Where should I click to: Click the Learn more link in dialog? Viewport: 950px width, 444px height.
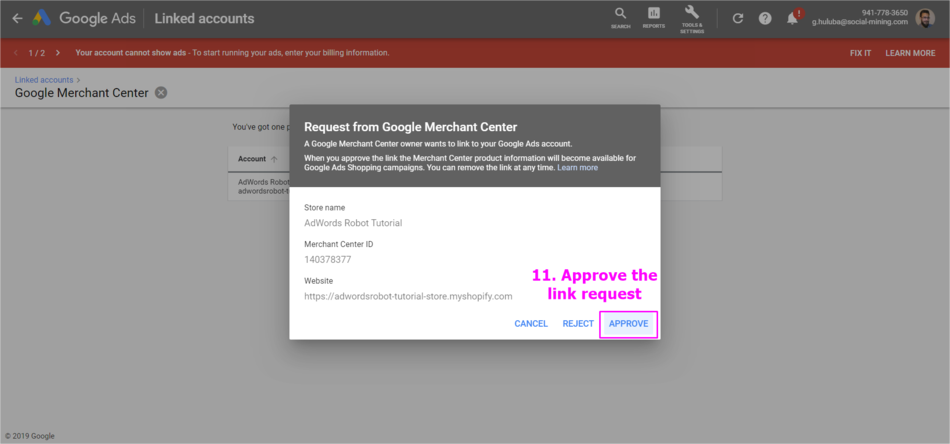(x=577, y=168)
